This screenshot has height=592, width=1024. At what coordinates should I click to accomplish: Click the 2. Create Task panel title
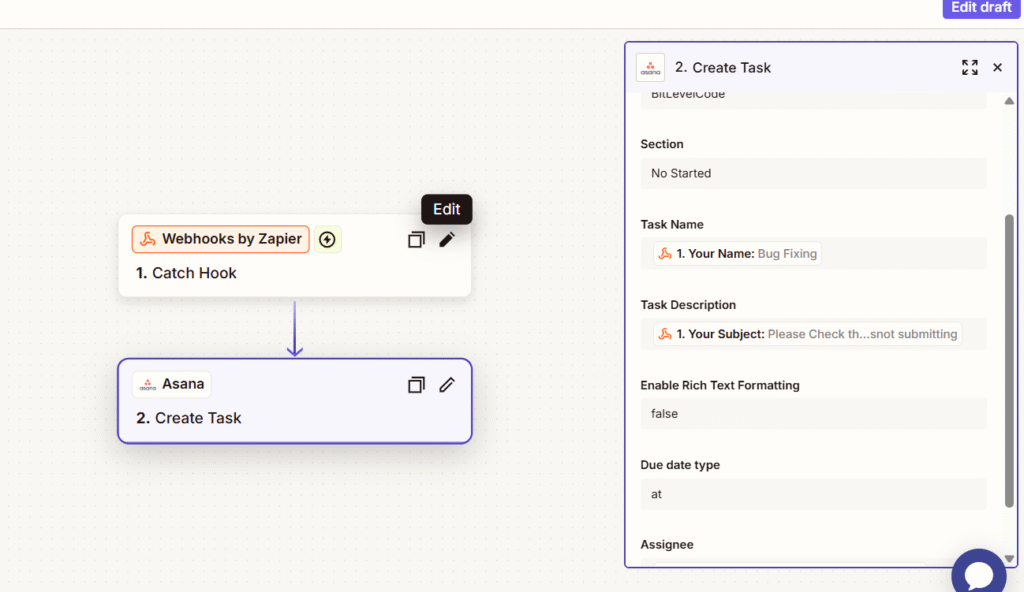[x=722, y=67]
